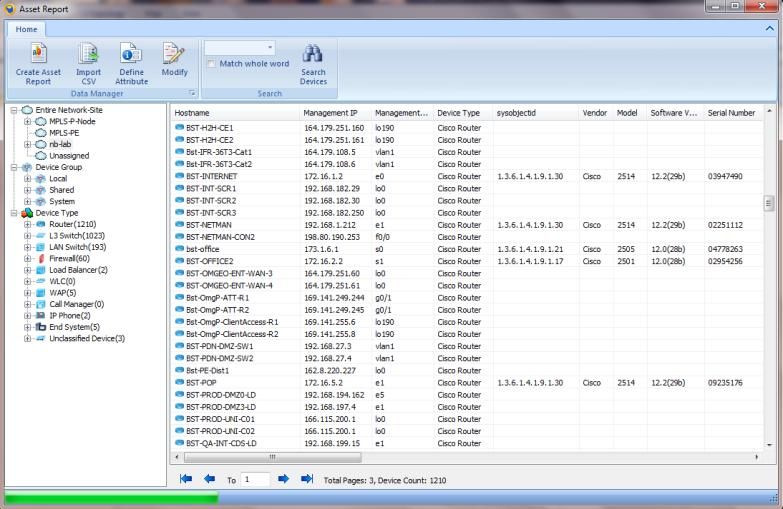Select the End System(5) icon
This screenshot has height=509, width=783.
pyautogui.click(x=41, y=327)
